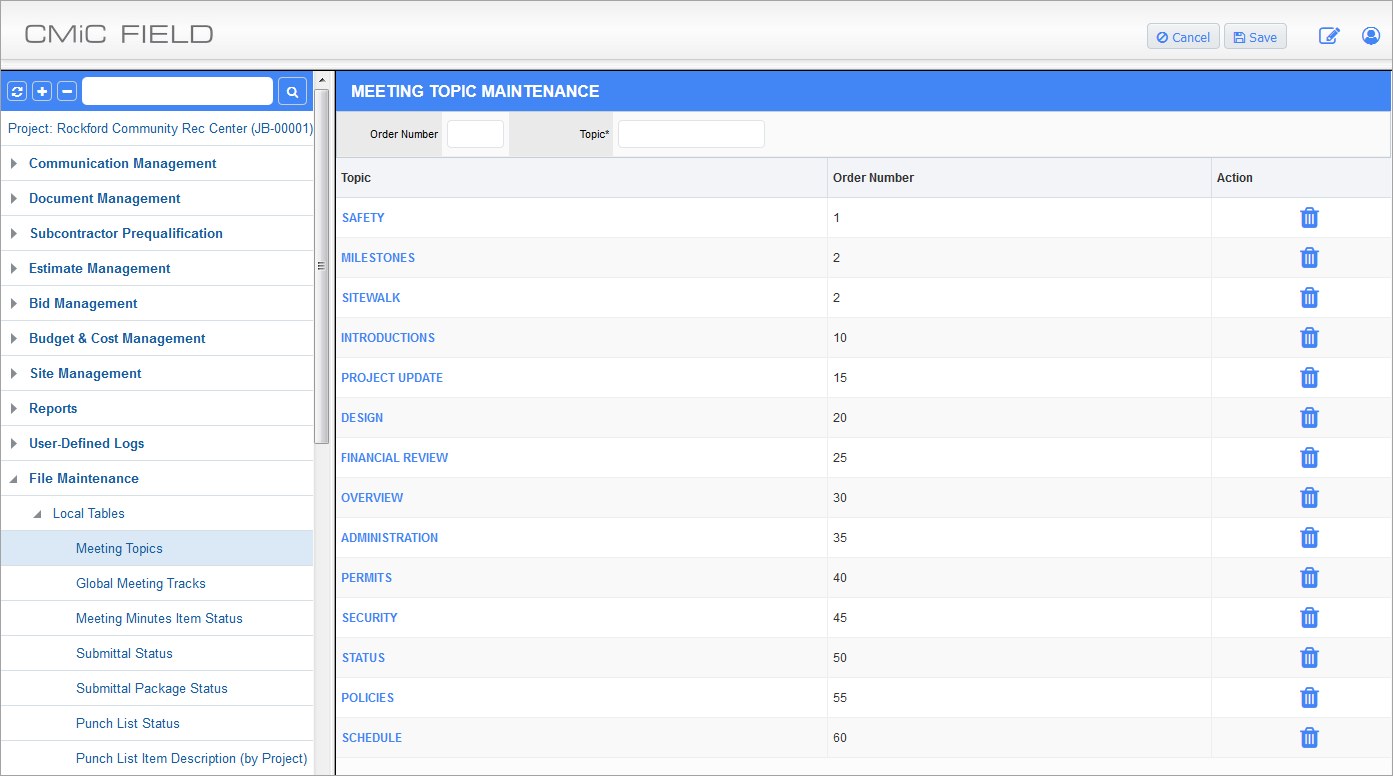This screenshot has width=1393, height=776.
Task: Click the left panel vertical scrollbar
Action: click(x=322, y=265)
